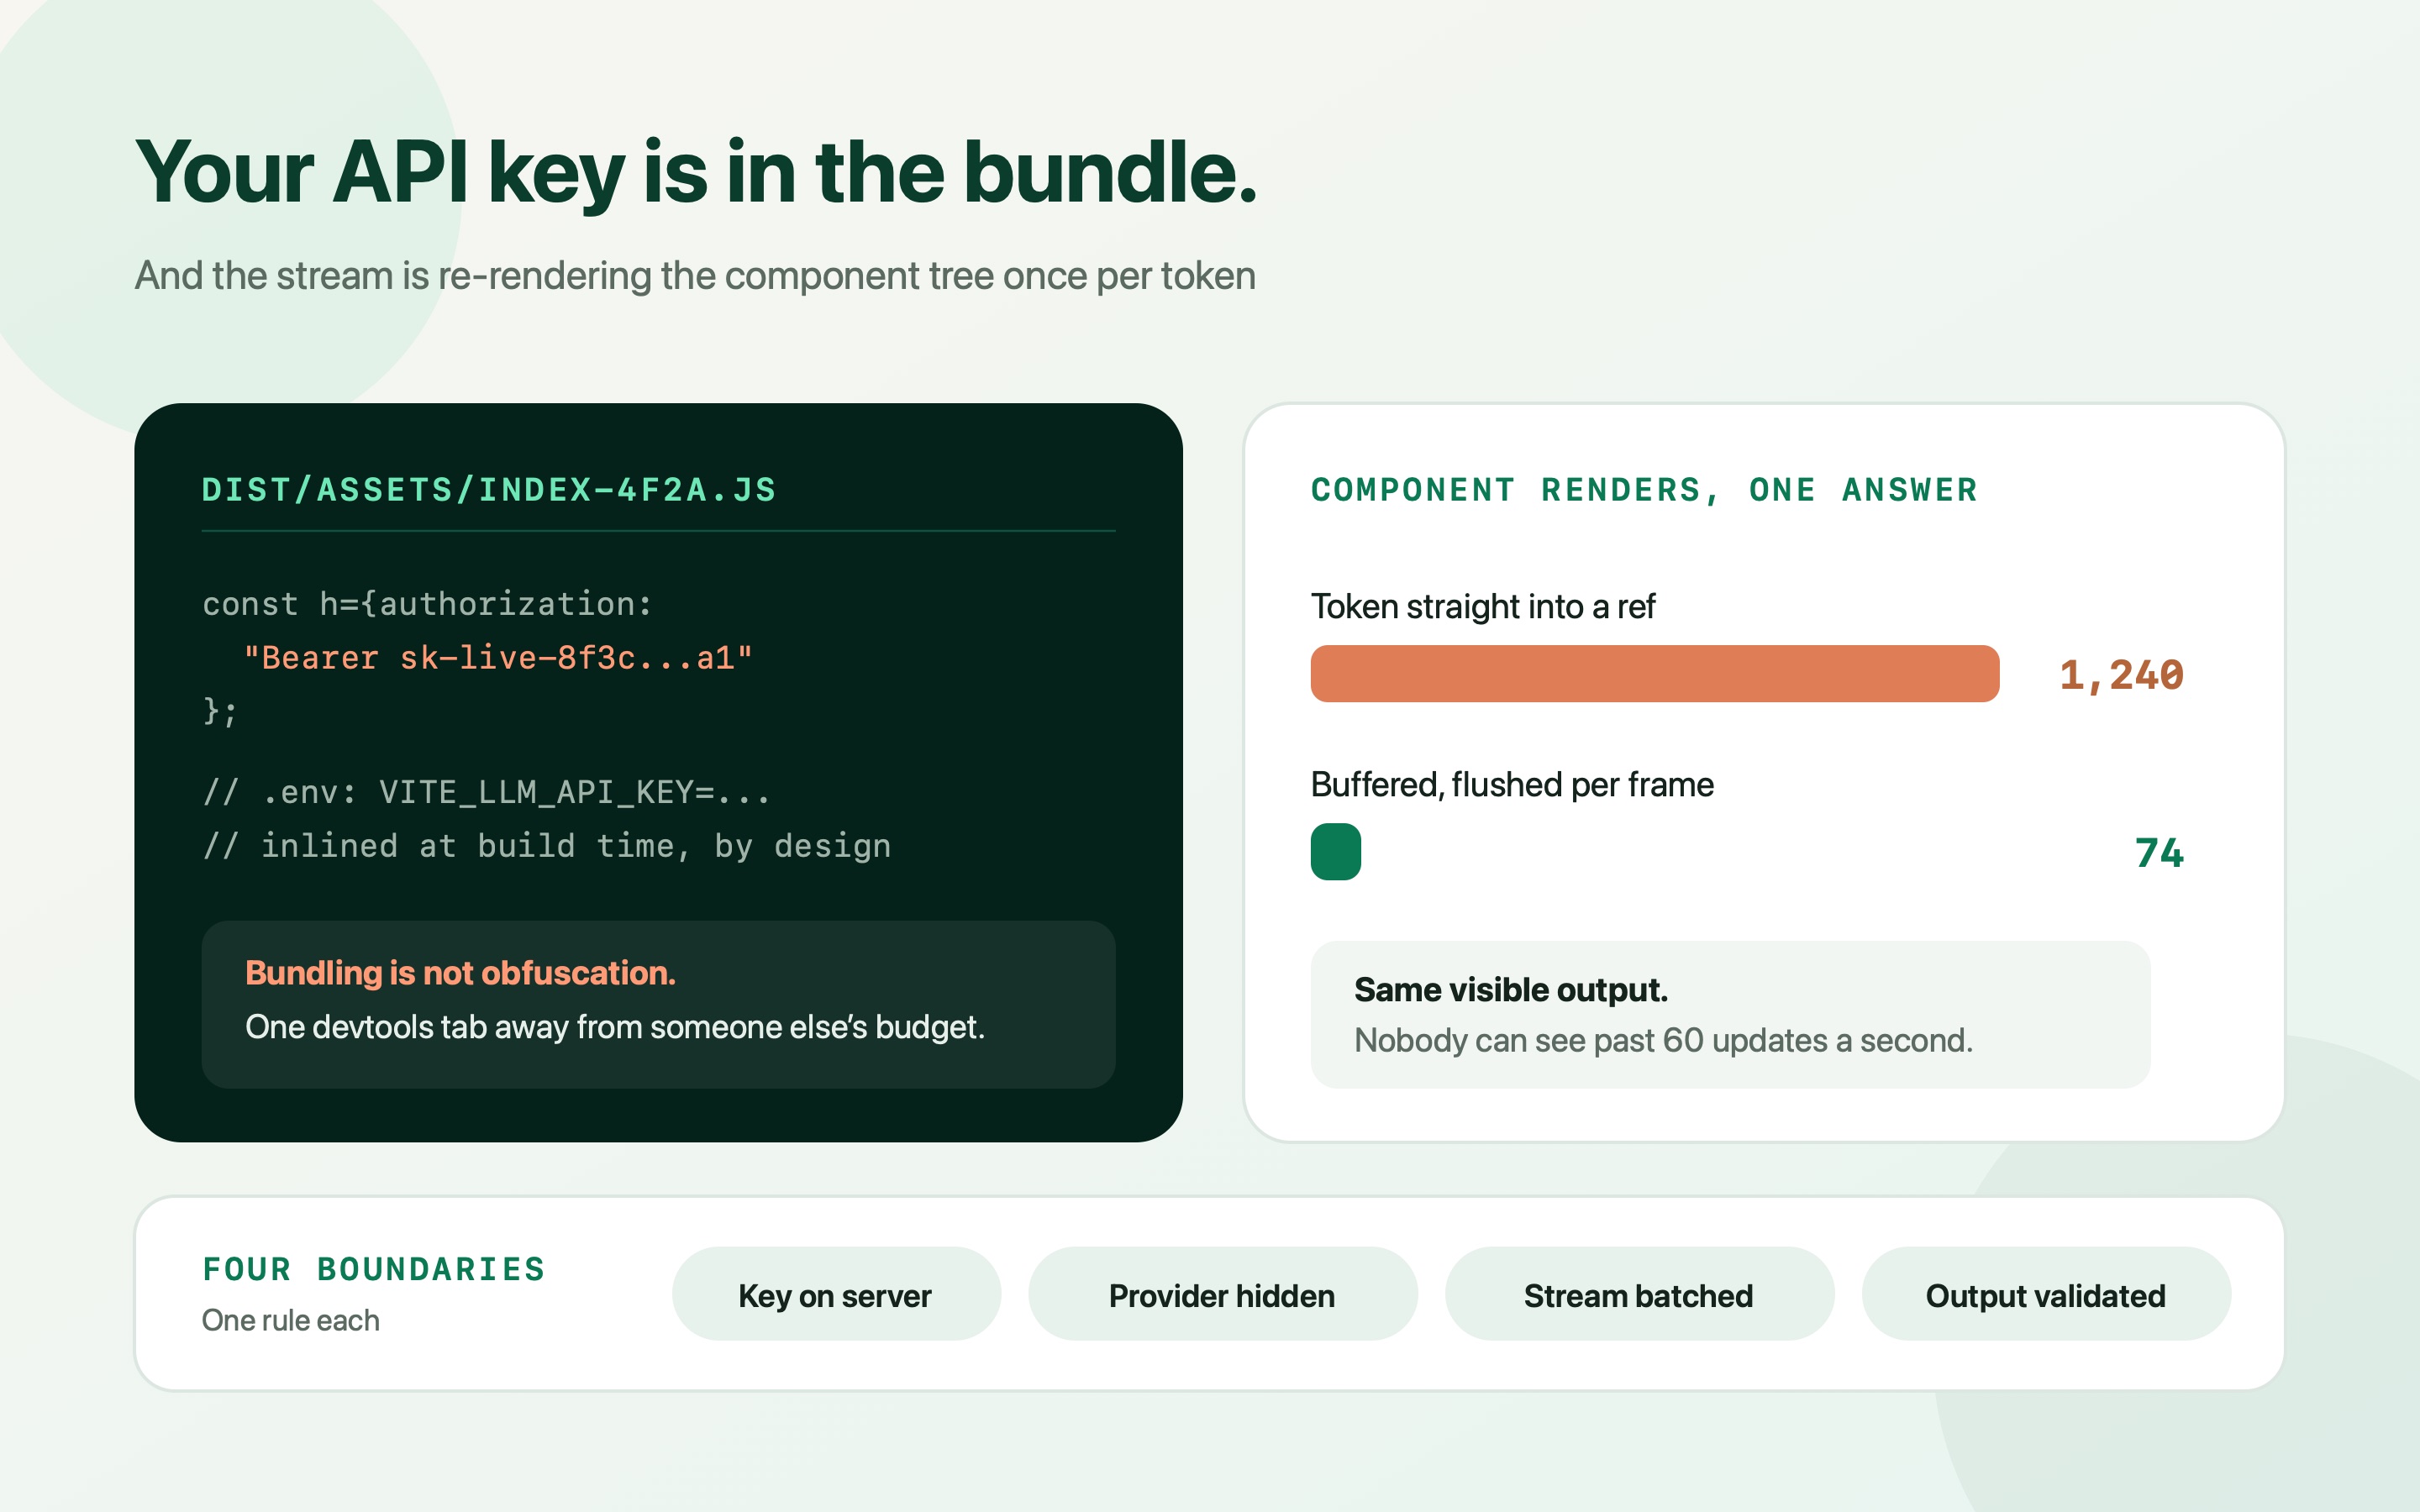Viewport: 2420px width, 1512px height.
Task: Click the 'Buffered, flushed per frame' label
Action: (1512, 784)
